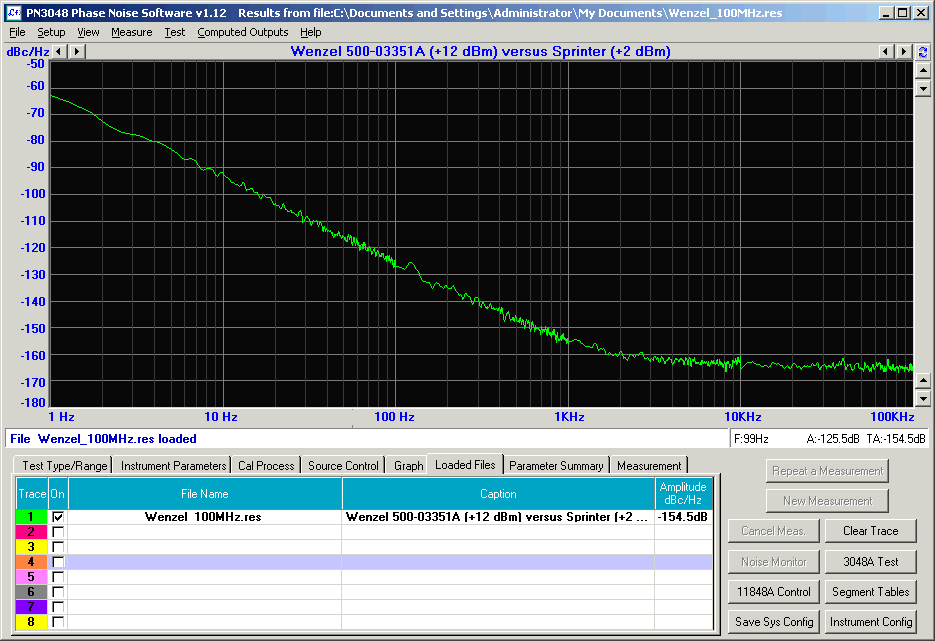Viewport: 935px width, 641px height.
Task: Switch to Test Type/Range tab
Action: click(x=64, y=466)
